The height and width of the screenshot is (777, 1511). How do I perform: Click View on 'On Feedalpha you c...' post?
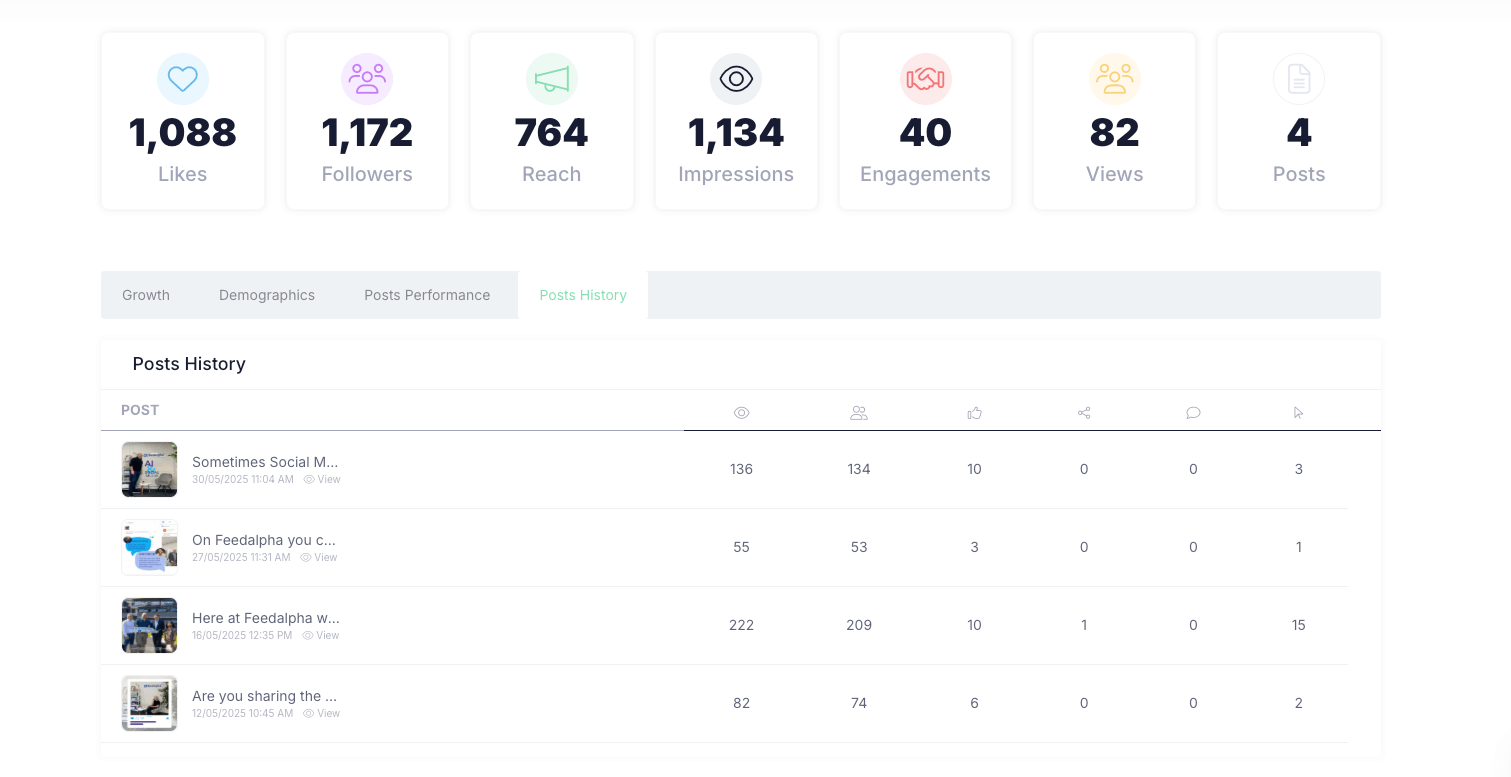pyautogui.click(x=320, y=558)
